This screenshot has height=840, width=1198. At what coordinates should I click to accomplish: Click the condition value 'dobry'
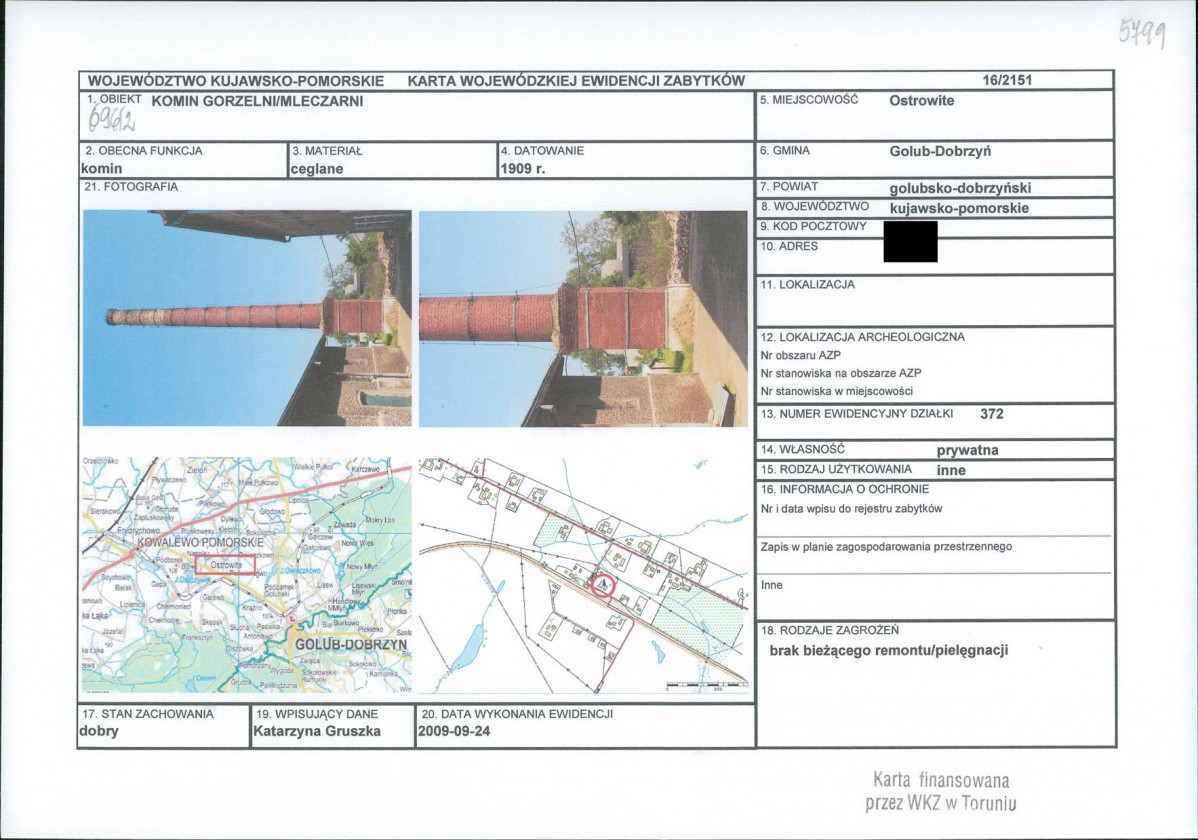point(99,731)
